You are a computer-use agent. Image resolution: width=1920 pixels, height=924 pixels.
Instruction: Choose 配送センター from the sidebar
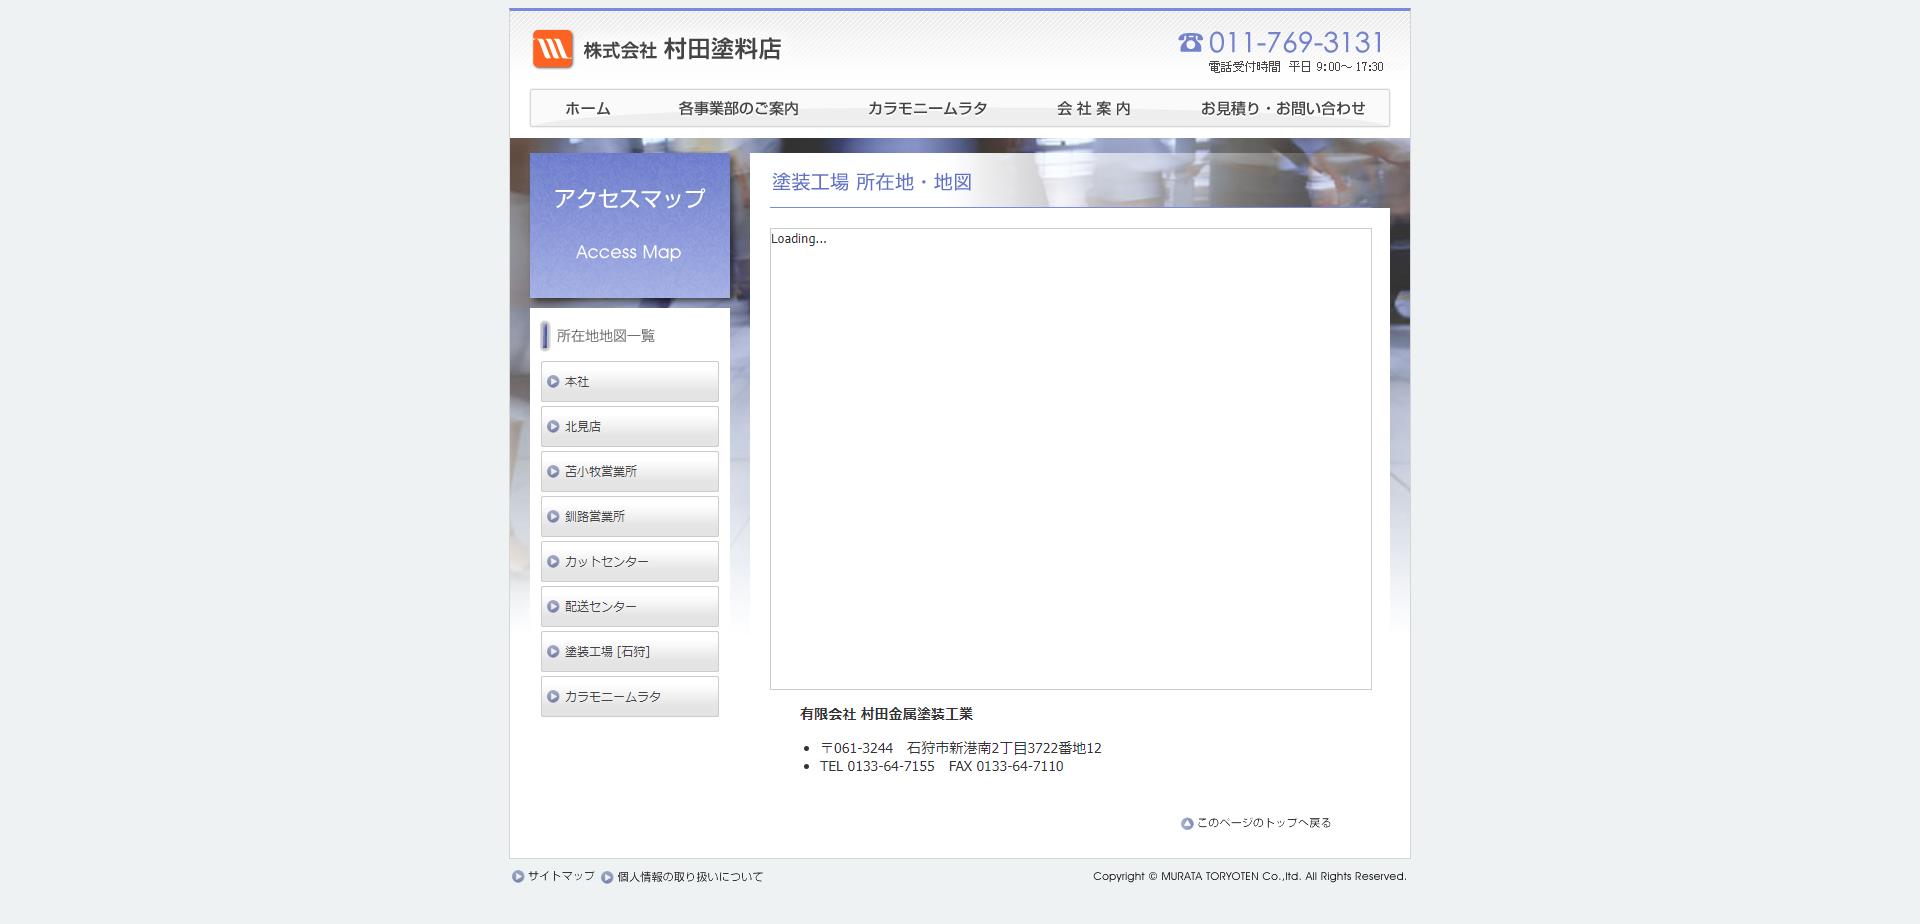click(x=629, y=607)
